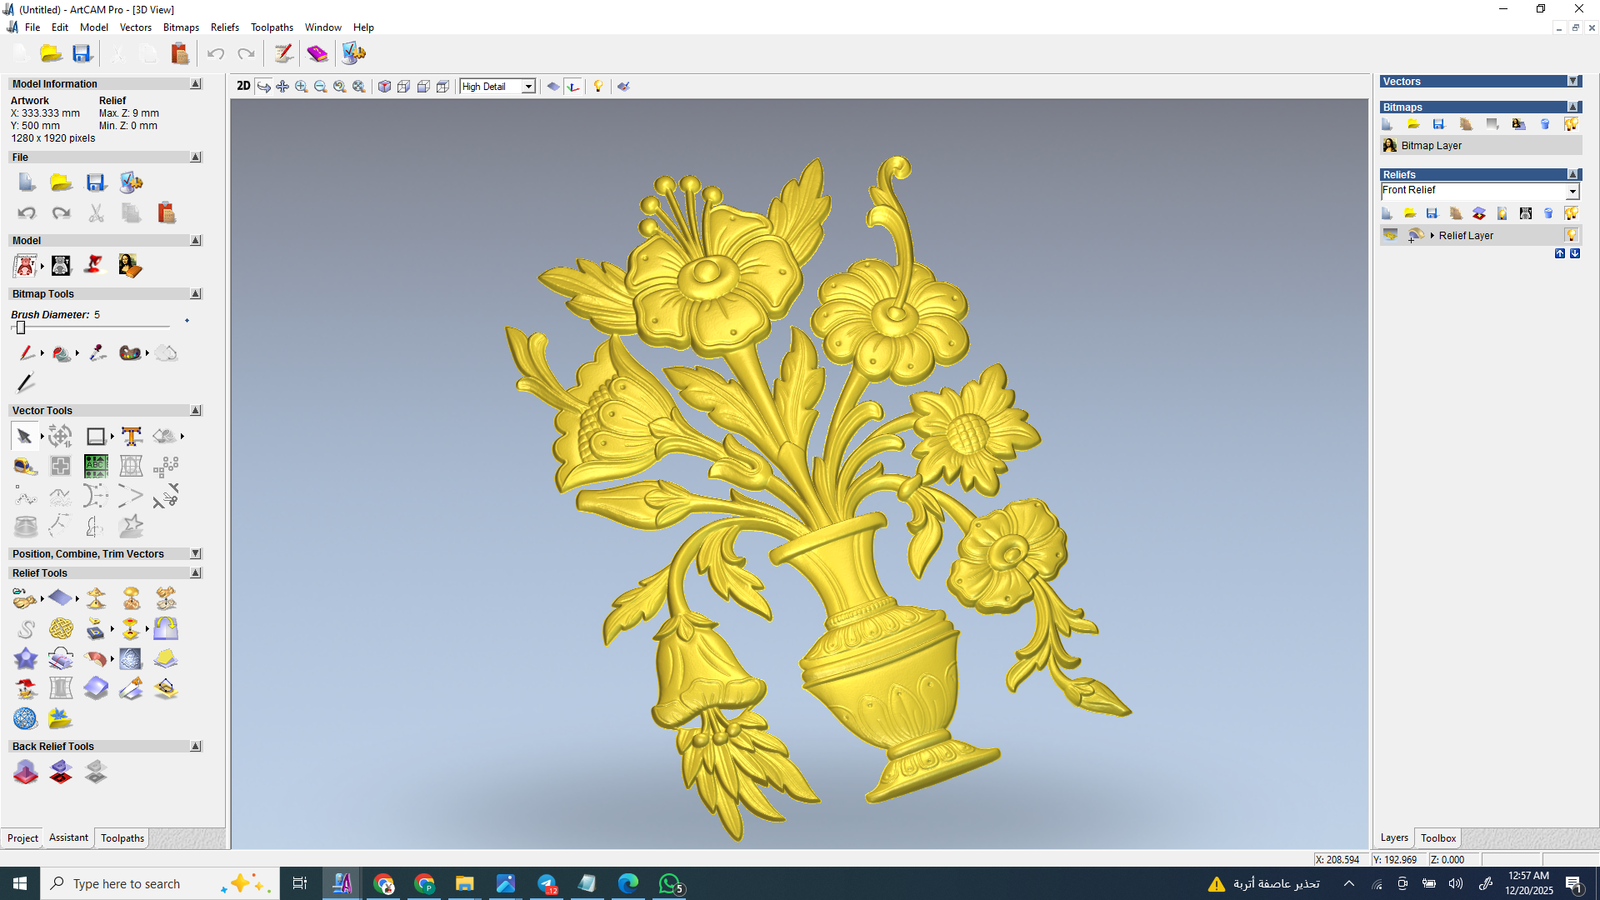The height and width of the screenshot is (900, 1600).
Task: Expand the Vectors panel
Action: click(x=1573, y=81)
